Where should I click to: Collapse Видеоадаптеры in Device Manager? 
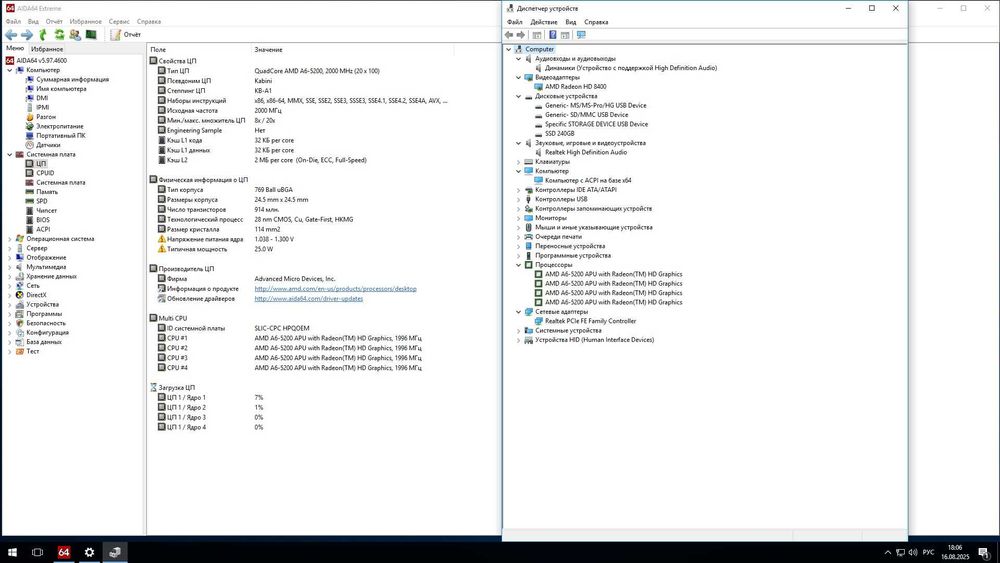tap(518, 77)
